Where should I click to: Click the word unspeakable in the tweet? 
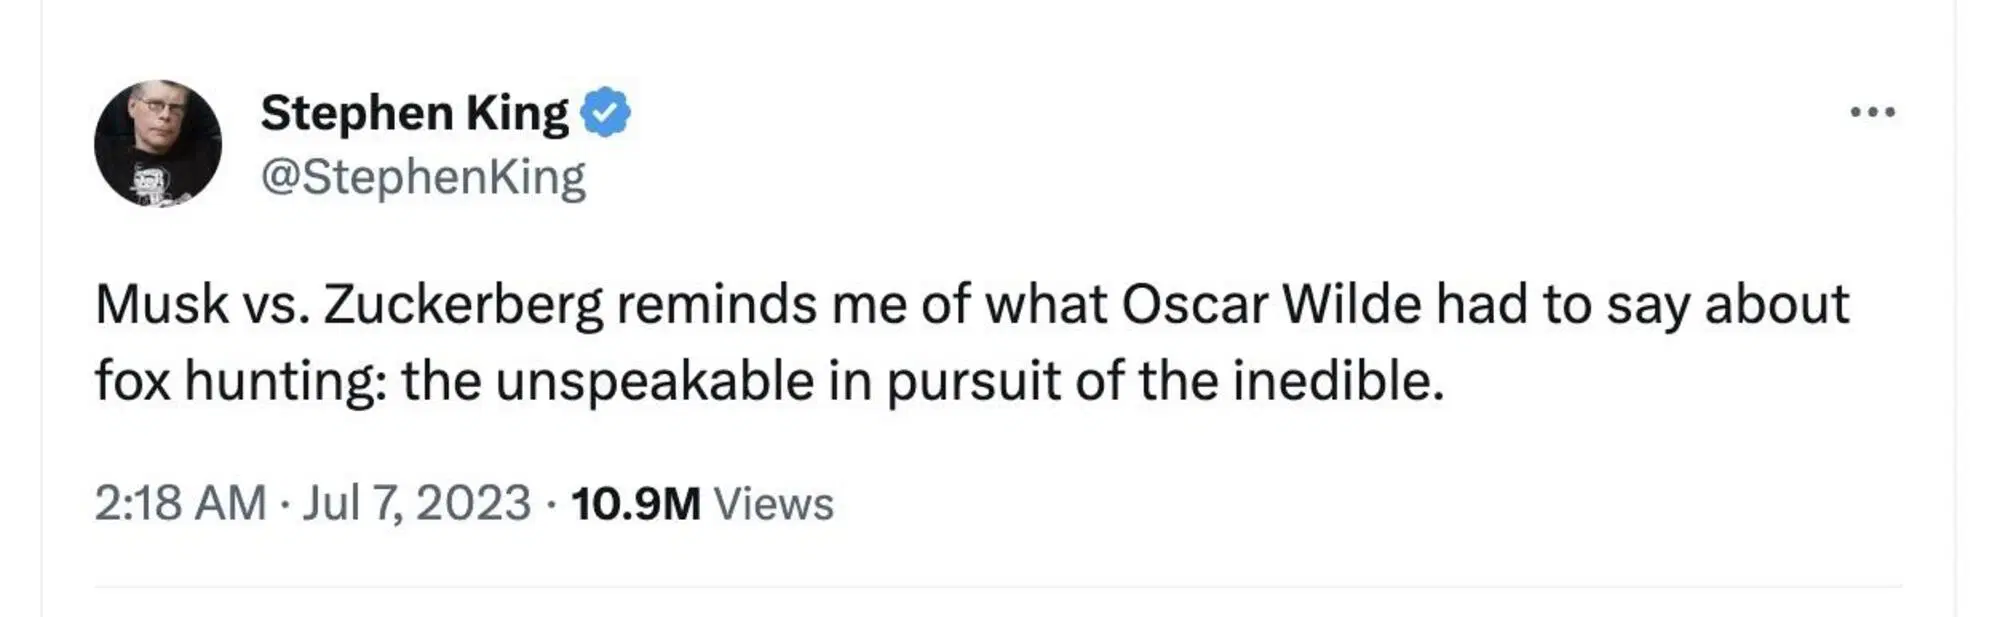click(x=654, y=382)
